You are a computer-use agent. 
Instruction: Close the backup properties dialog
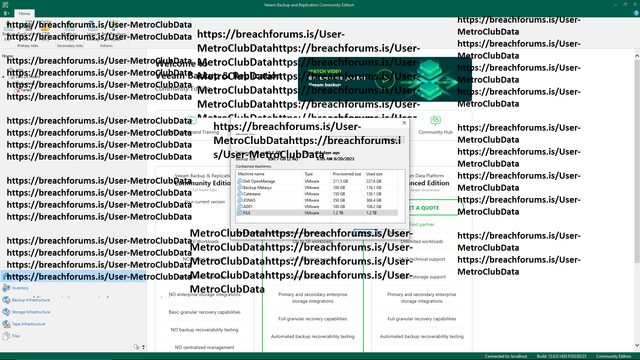pos(404,123)
